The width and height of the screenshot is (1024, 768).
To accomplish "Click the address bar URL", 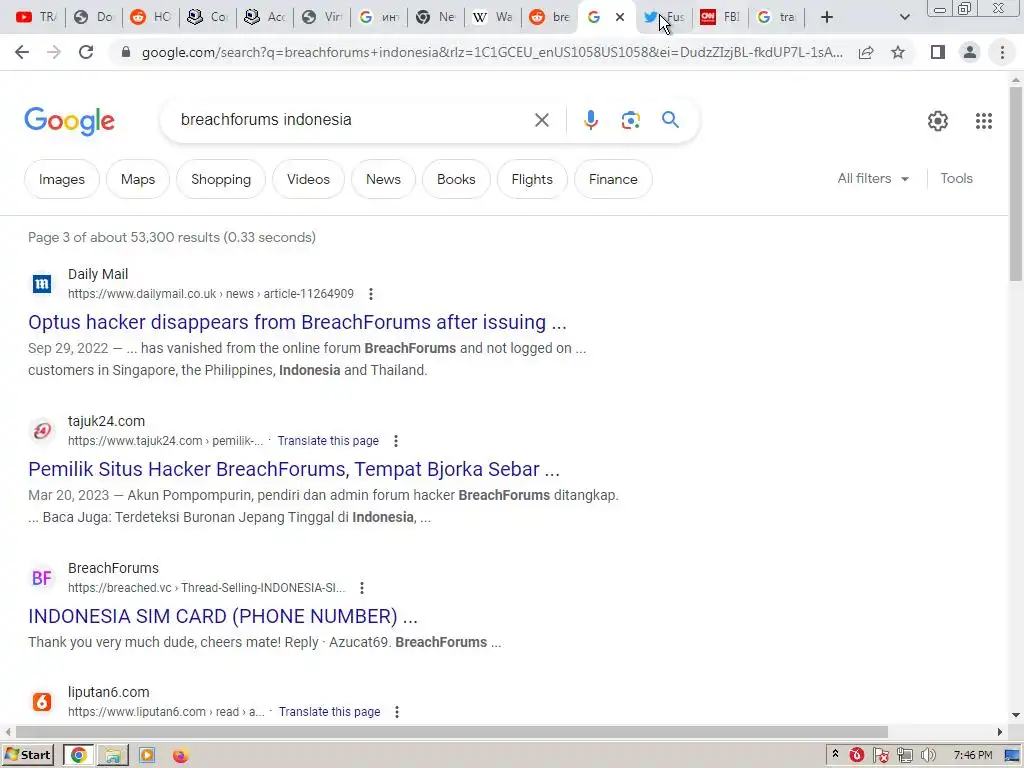I will point(492,52).
